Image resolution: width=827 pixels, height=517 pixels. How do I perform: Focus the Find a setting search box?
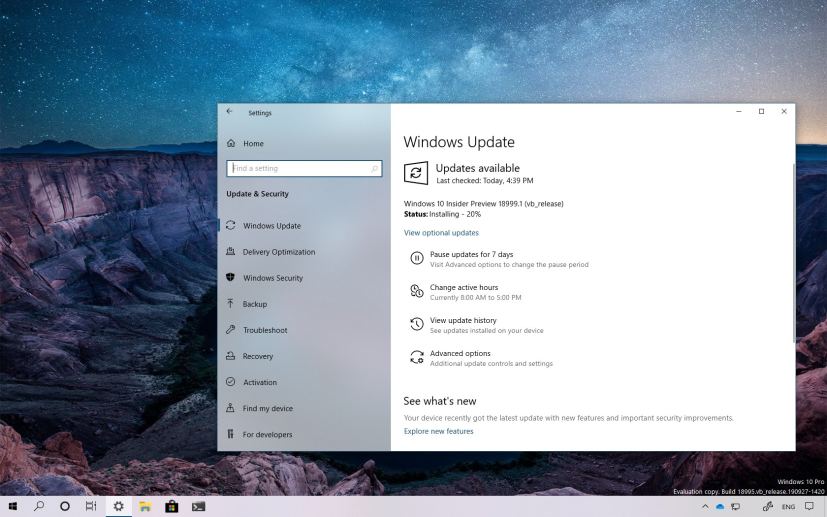point(304,168)
